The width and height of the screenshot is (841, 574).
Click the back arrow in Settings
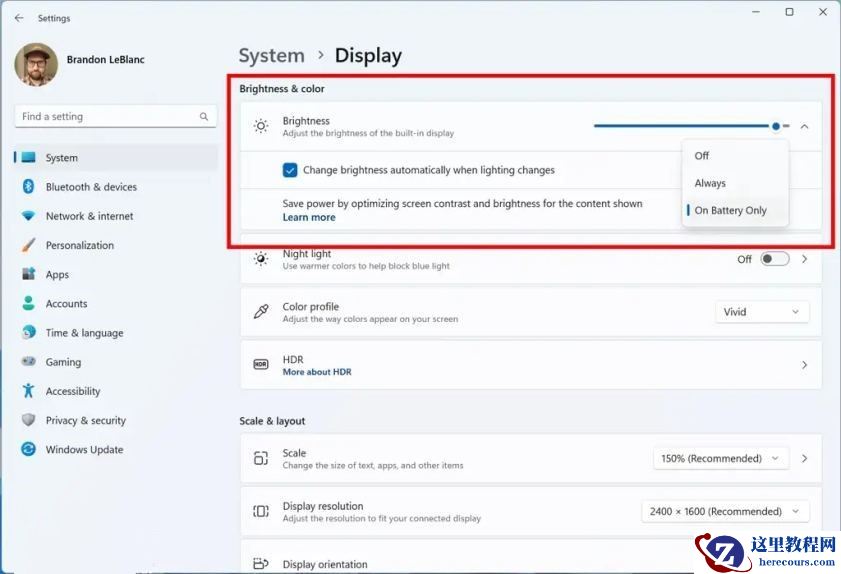point(19,18)
